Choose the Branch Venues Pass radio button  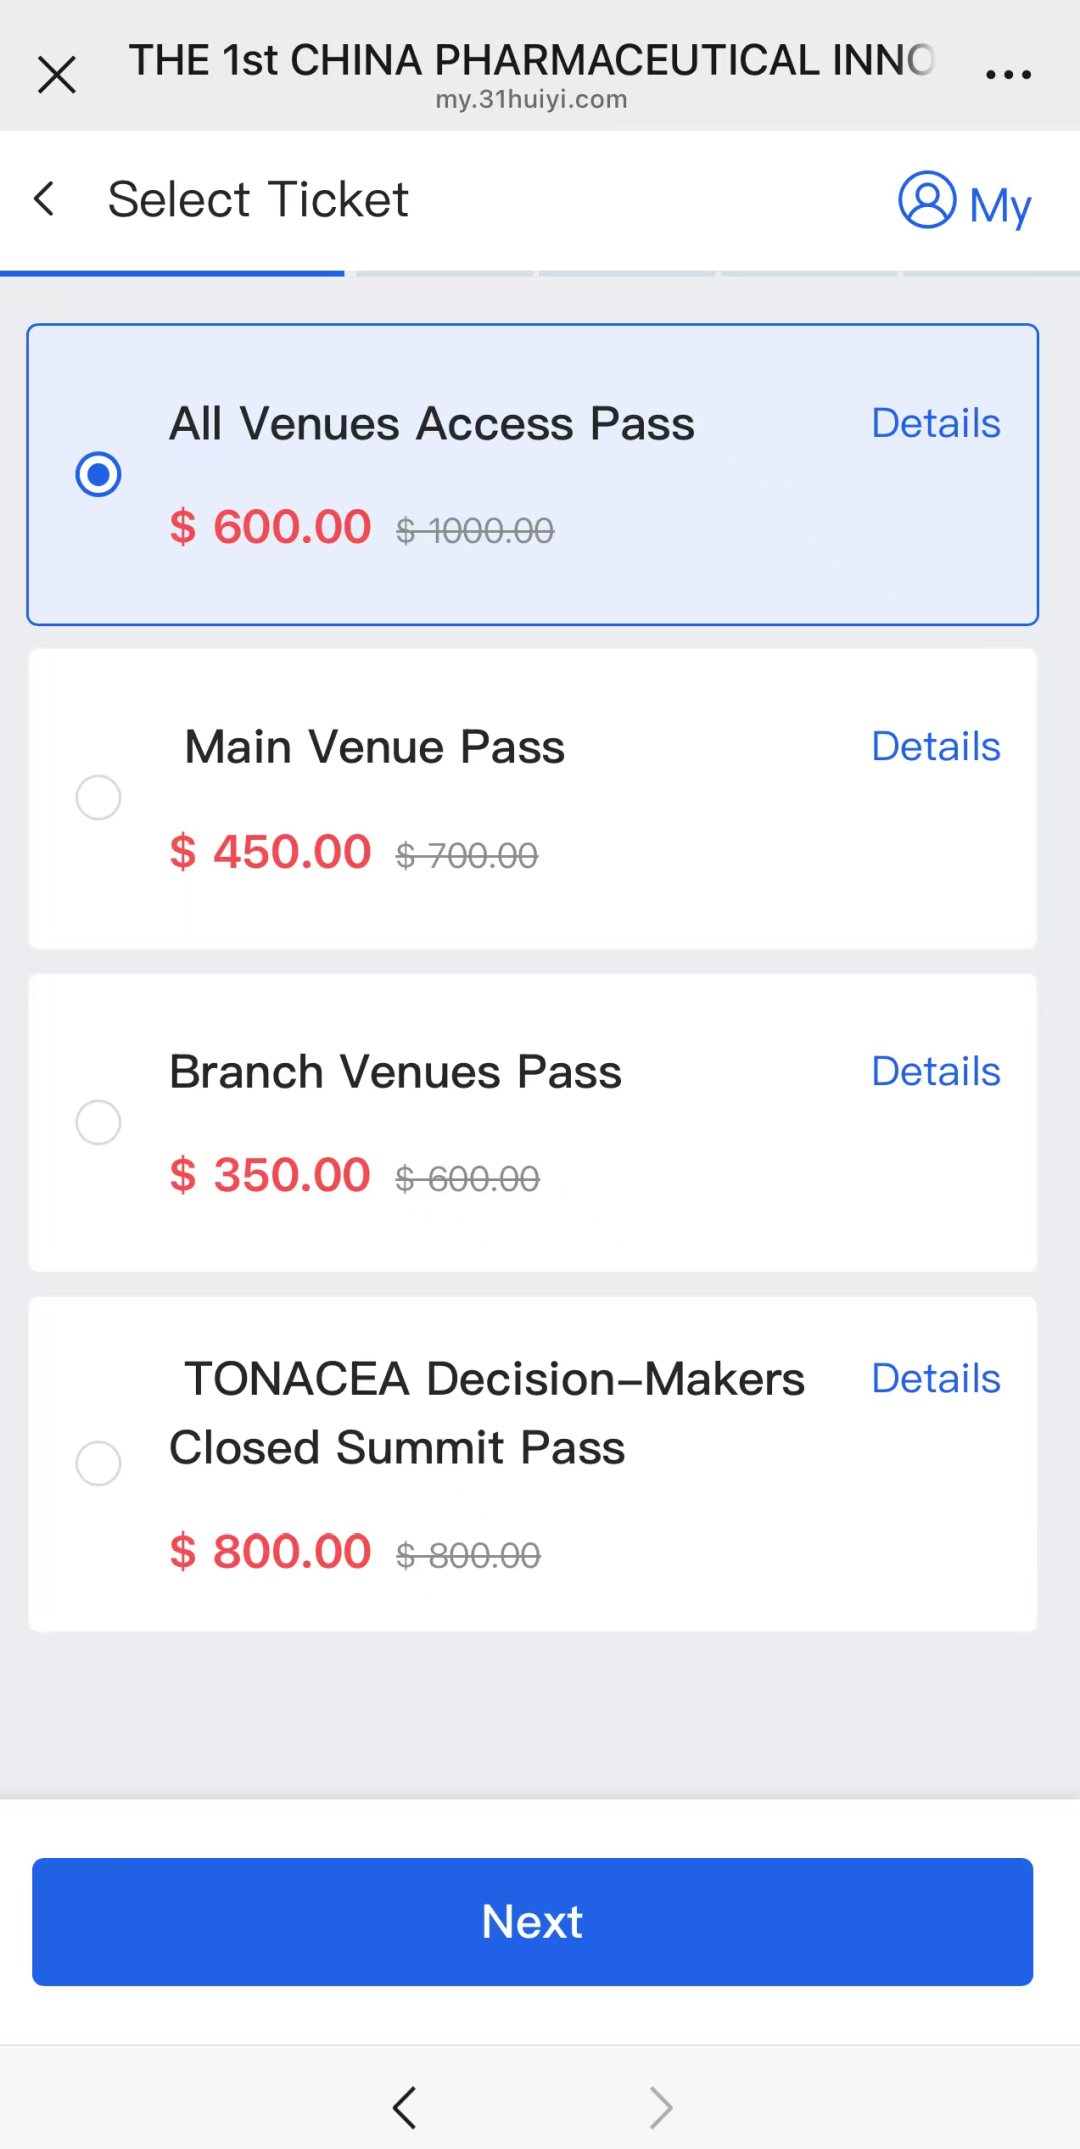[98, 1122]
